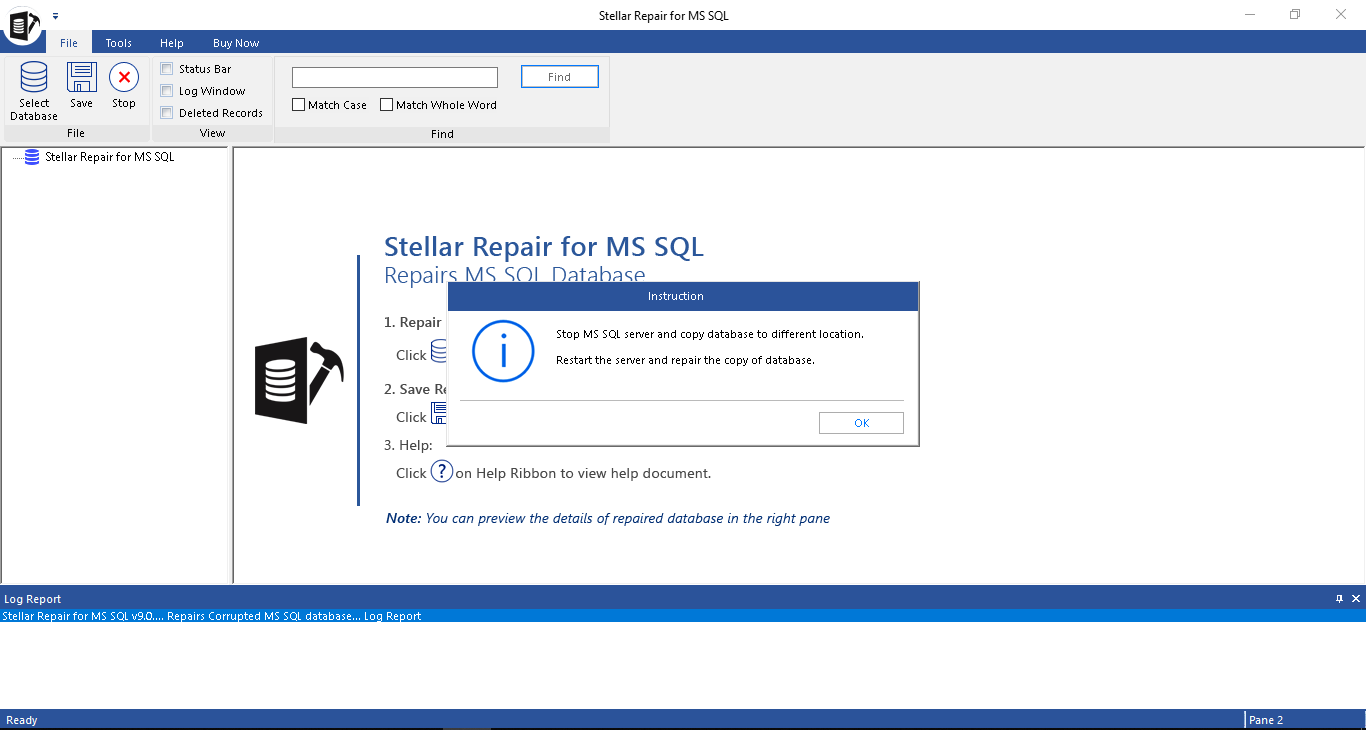
Task: Open the File ribbon tab
Action: coord(69,43)
